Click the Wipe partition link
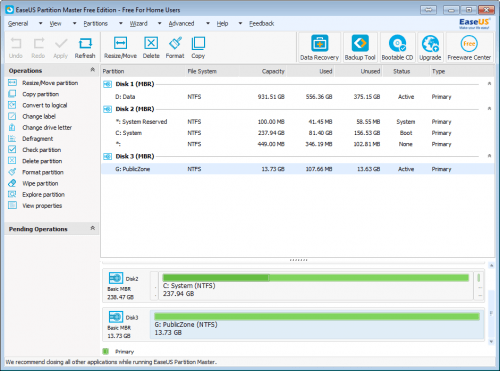Viewport: 500px width, 371px height. tap(40, 183)
